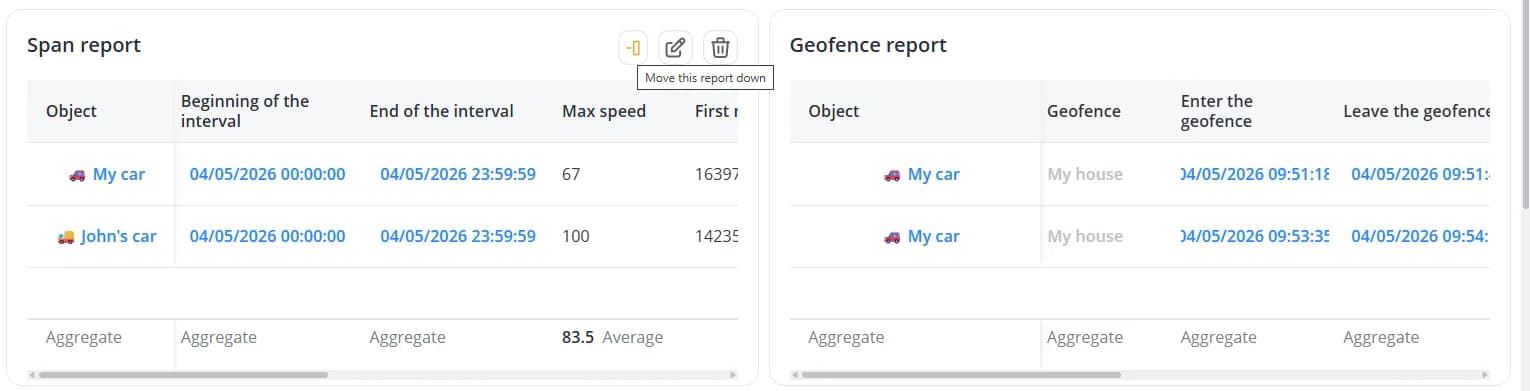Open John's car link in Span report

coord(119,237)
